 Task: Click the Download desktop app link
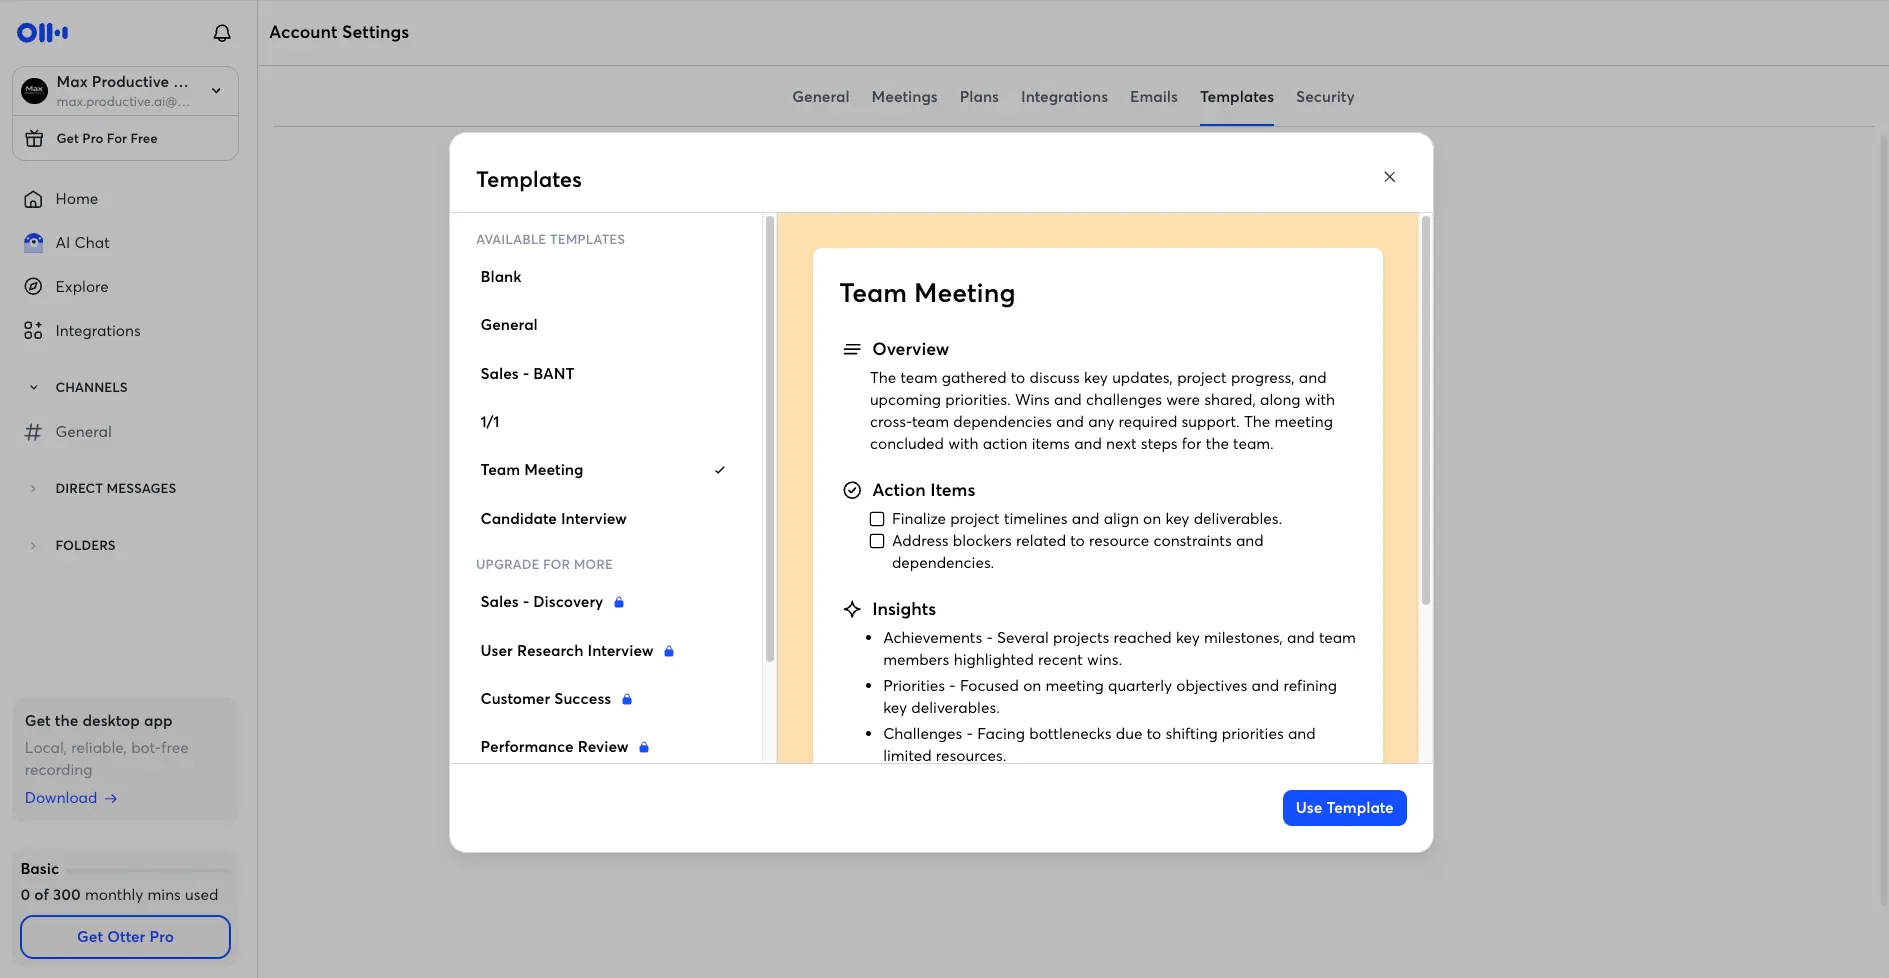tap(71, 798)
